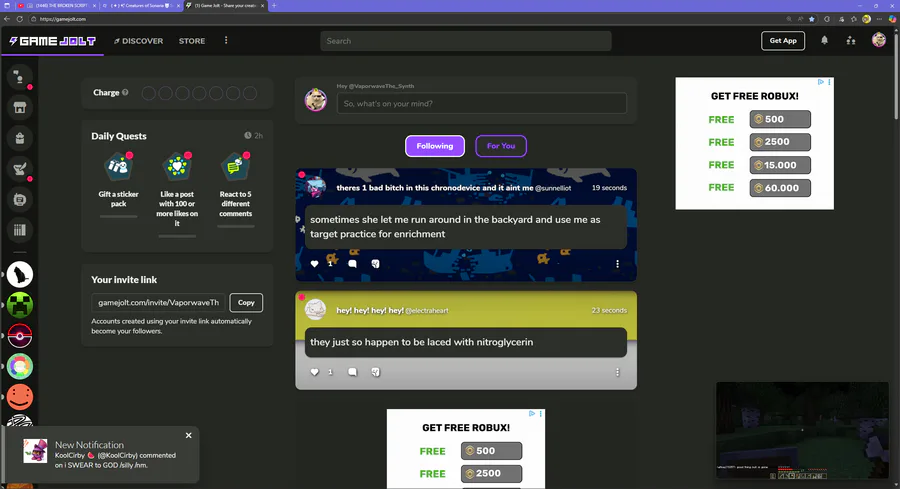The width and height of the screenshot is (900, 489).
Task: Open @sunnelliot profile link
Action: tap(553, 188)
